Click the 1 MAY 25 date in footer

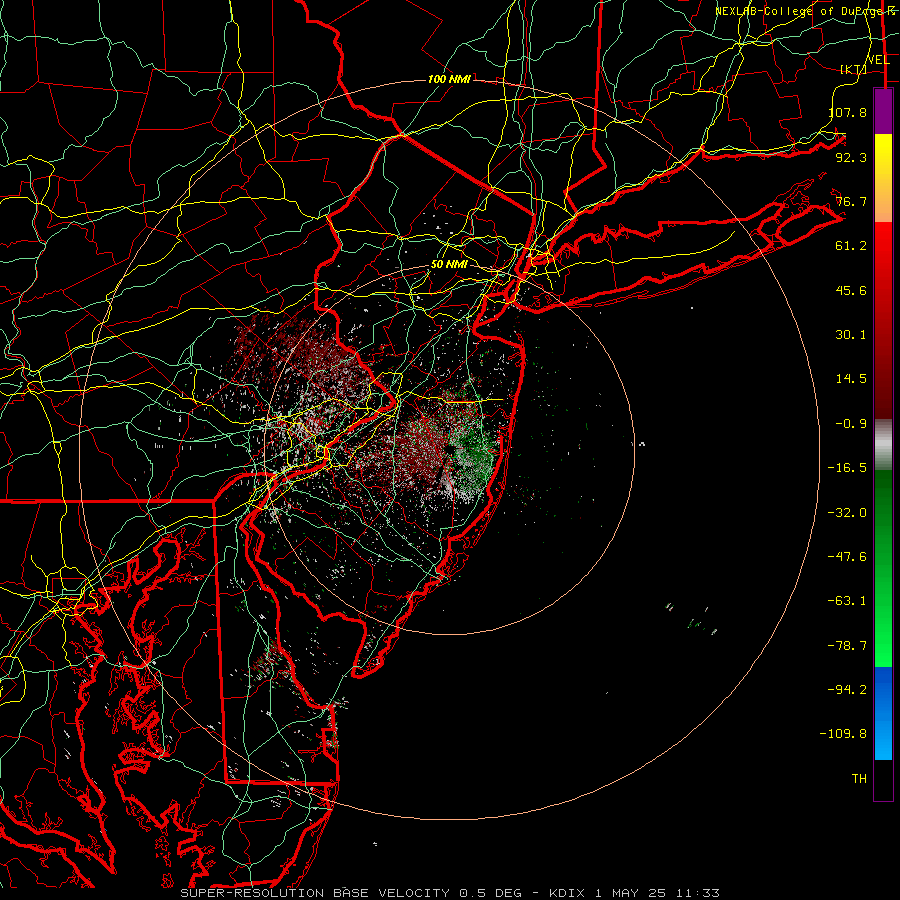coord(630,893)
